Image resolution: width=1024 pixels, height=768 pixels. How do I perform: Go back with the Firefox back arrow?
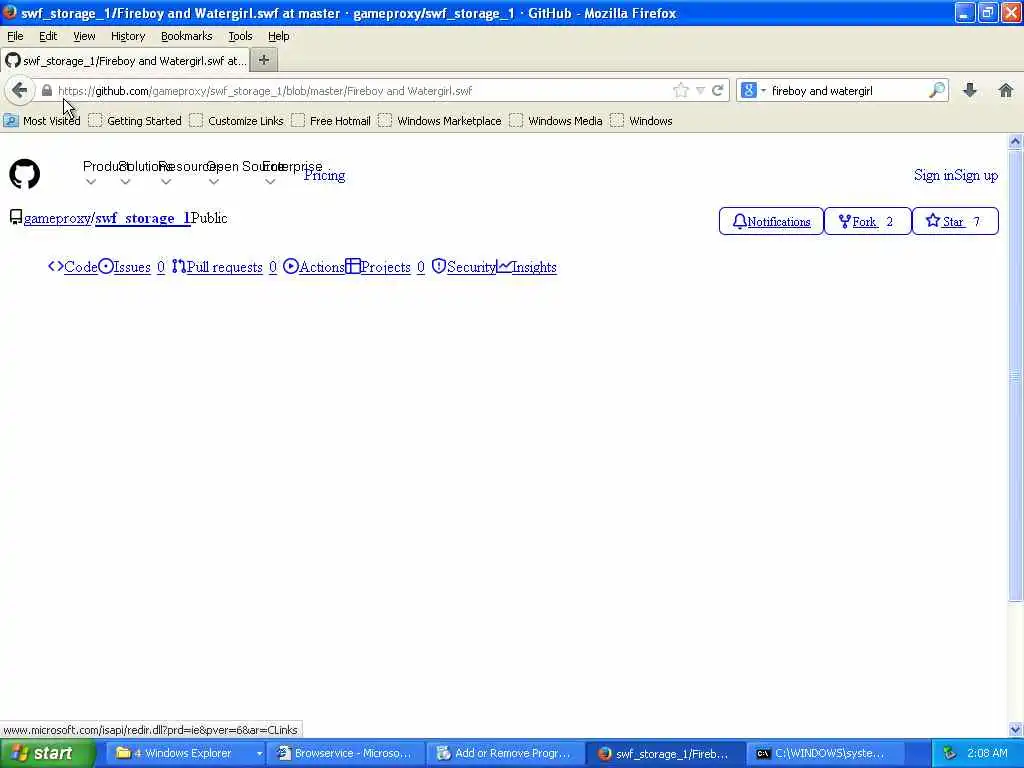[19, 90]
